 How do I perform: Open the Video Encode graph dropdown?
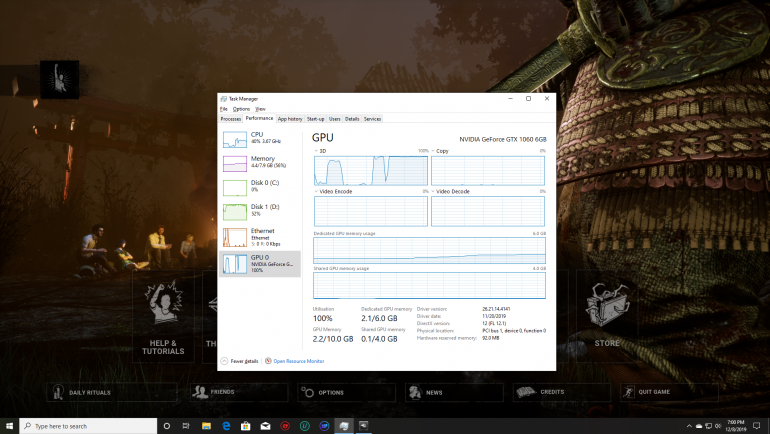316,191
